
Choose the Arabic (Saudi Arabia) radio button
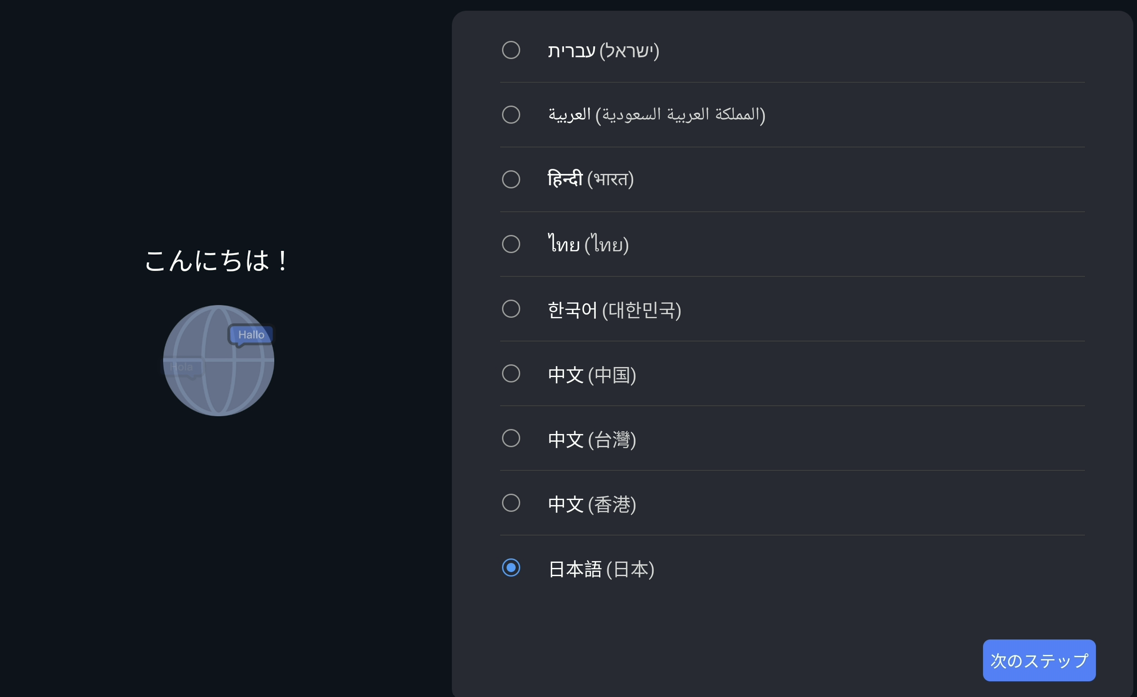[511, 115]
